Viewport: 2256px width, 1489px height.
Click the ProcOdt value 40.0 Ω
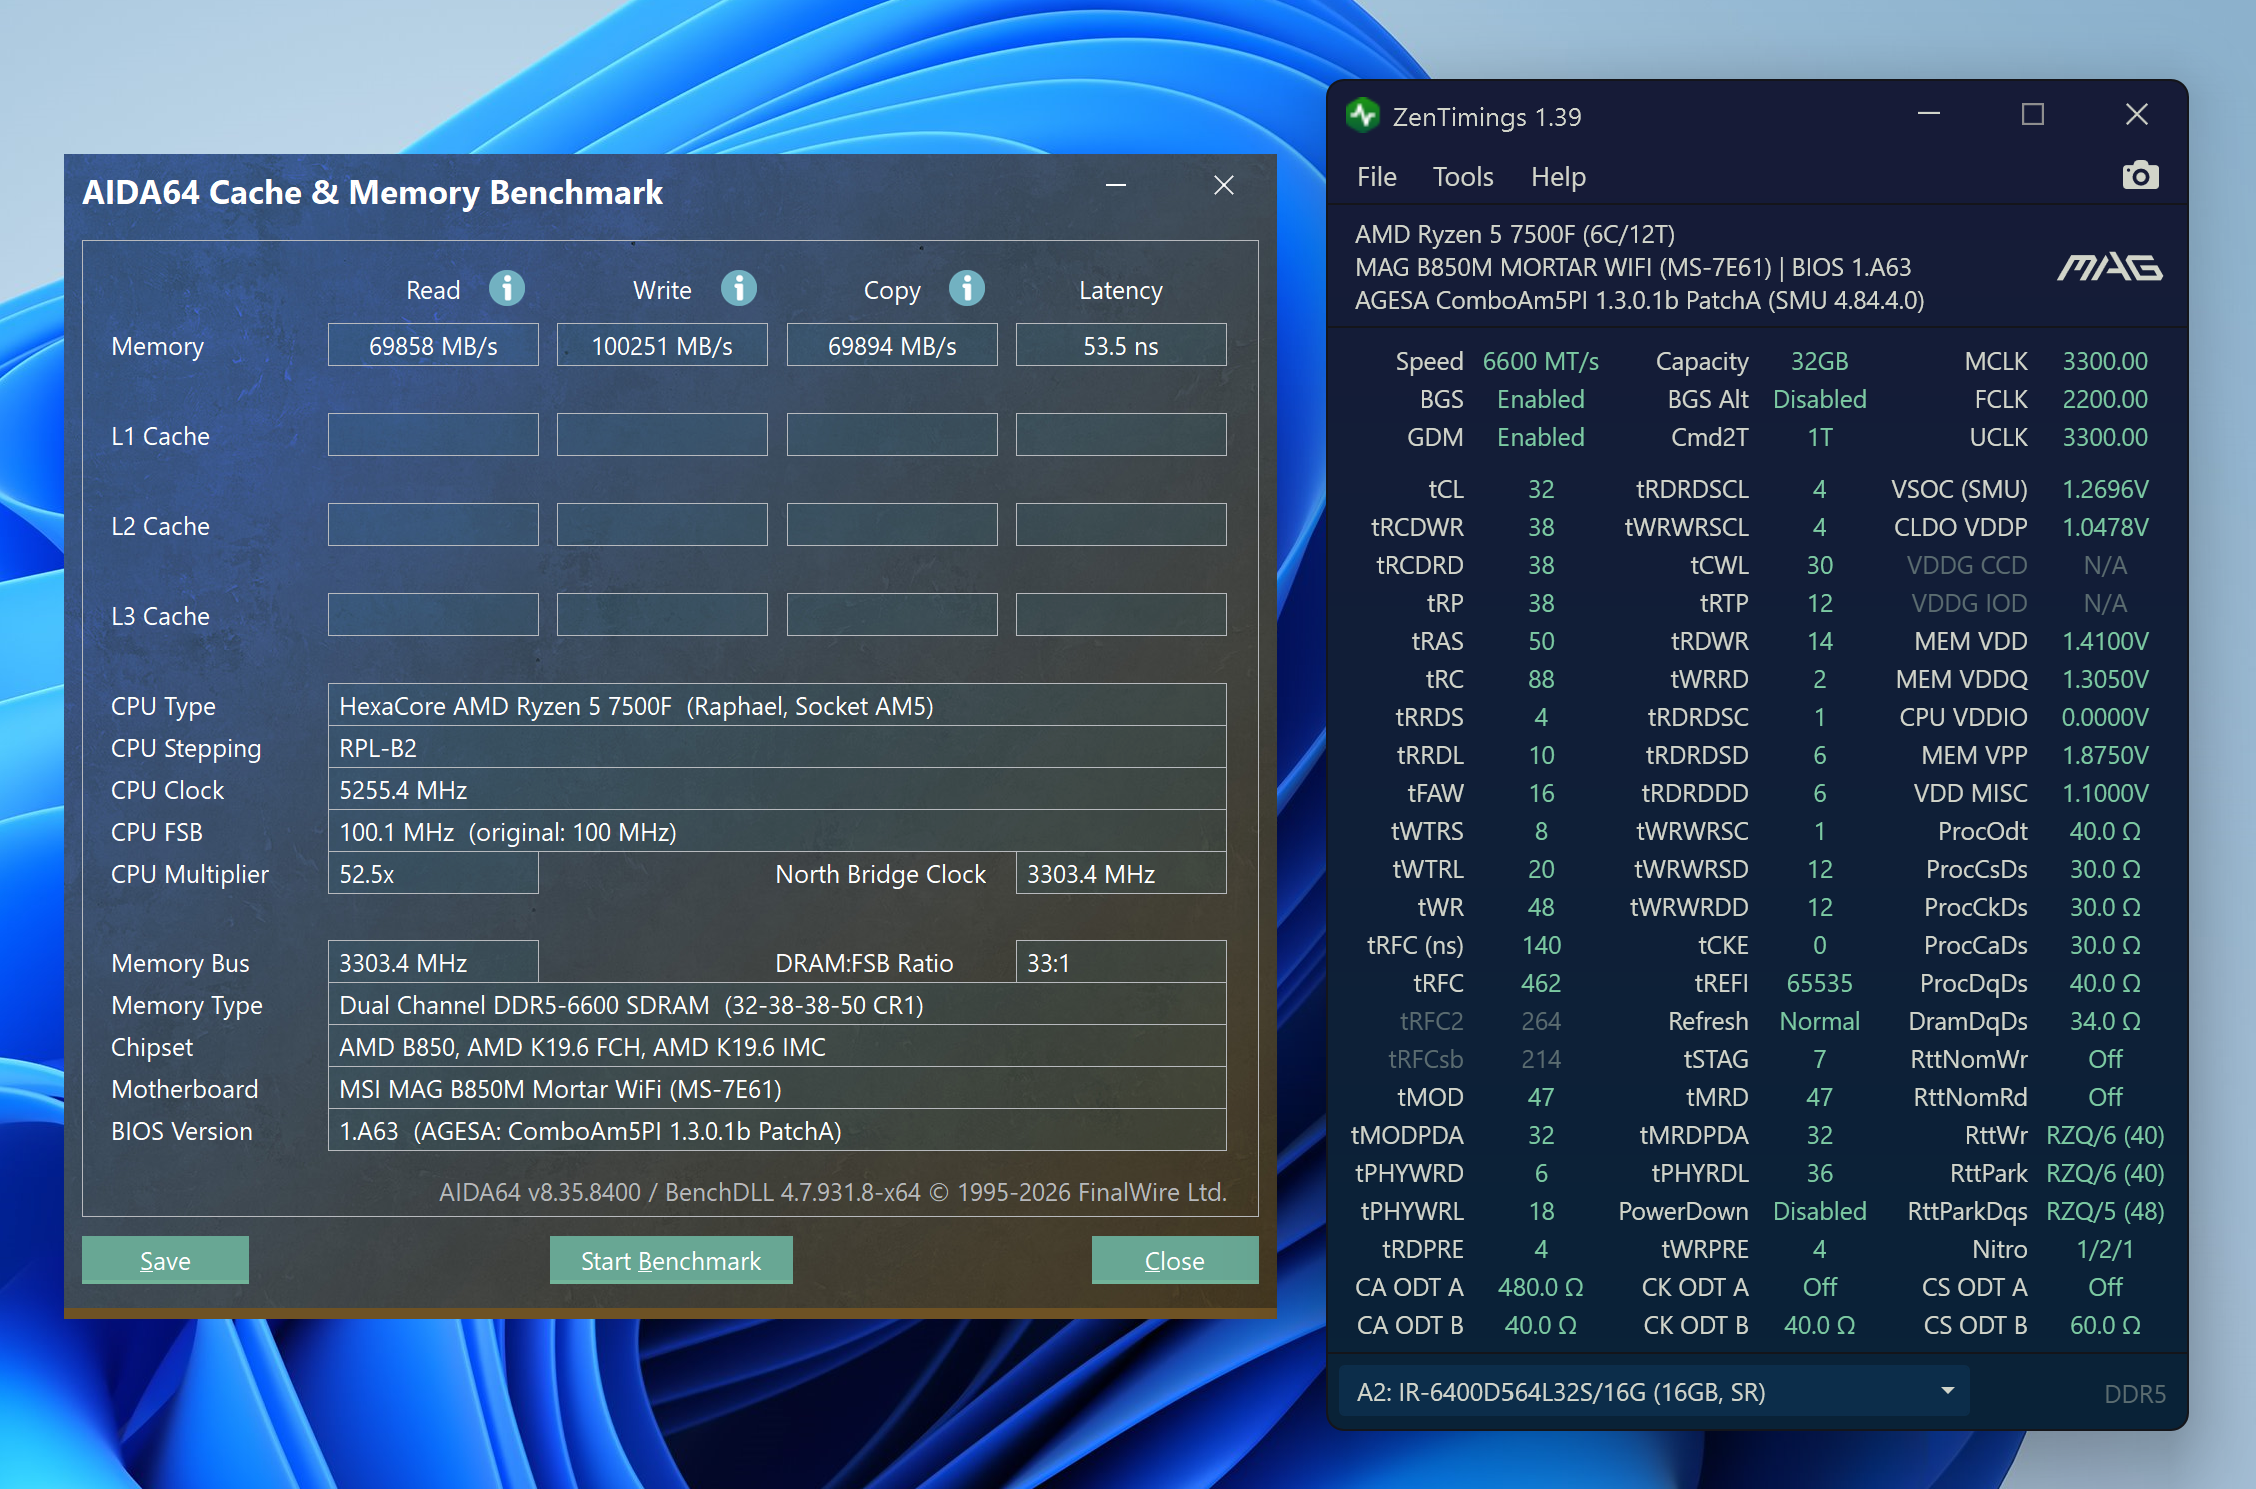(2105, 831)
